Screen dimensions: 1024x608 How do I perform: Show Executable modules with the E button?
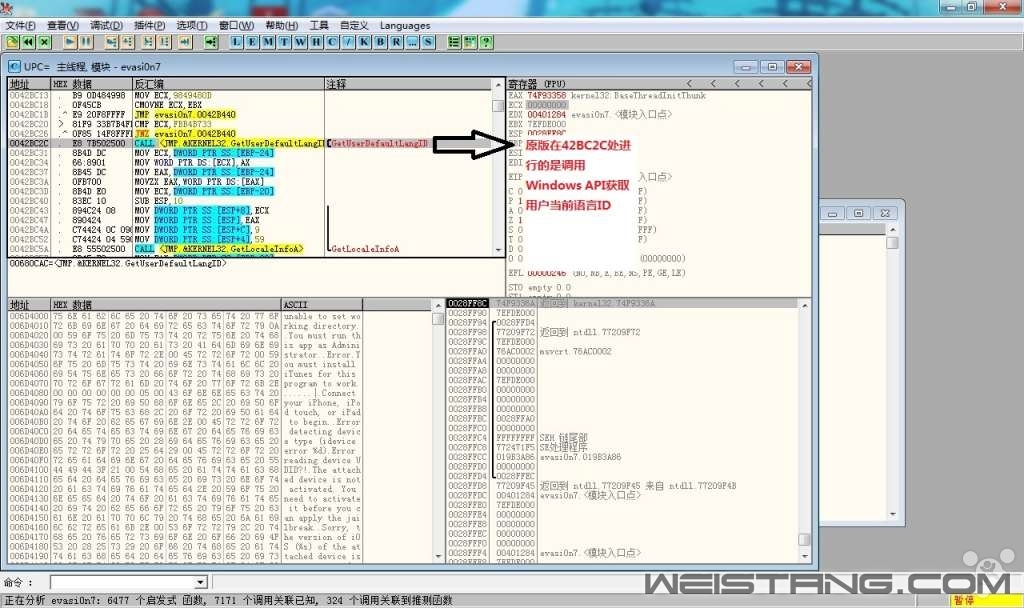253,42
